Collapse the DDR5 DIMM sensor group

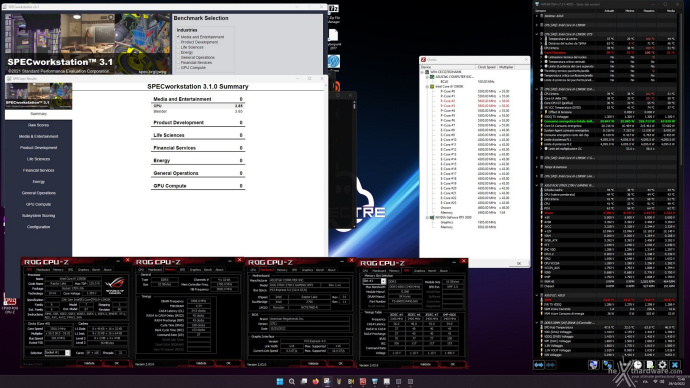coord(537,322)
